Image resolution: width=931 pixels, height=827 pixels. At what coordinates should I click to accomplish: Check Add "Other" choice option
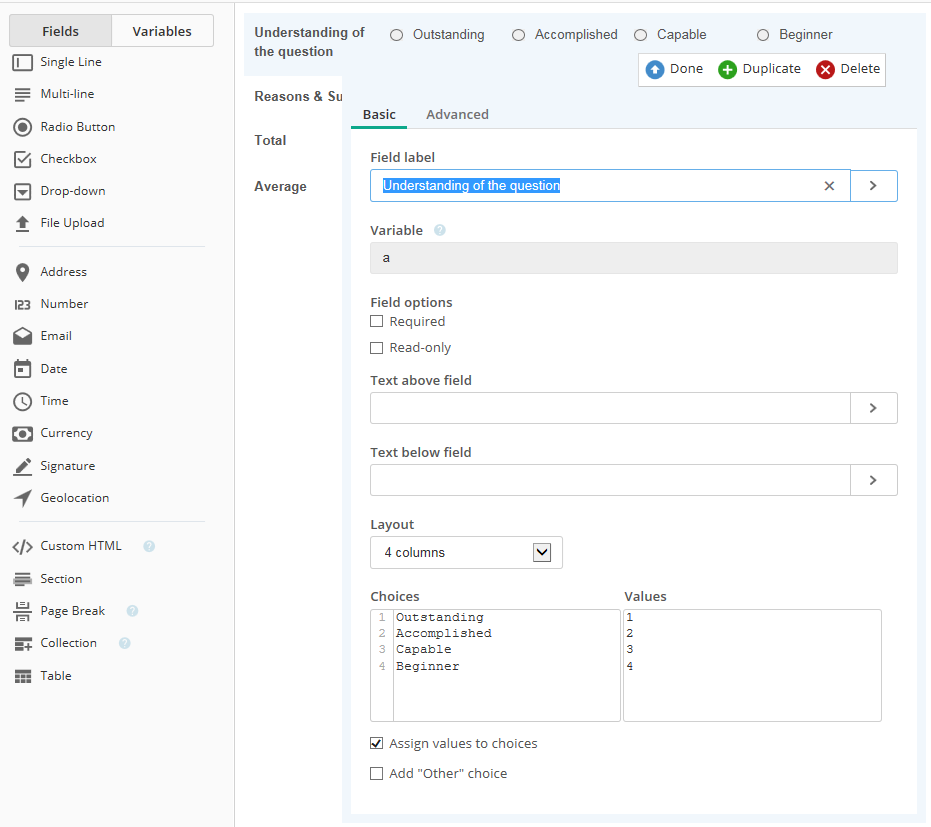click(x=376, y=773)
